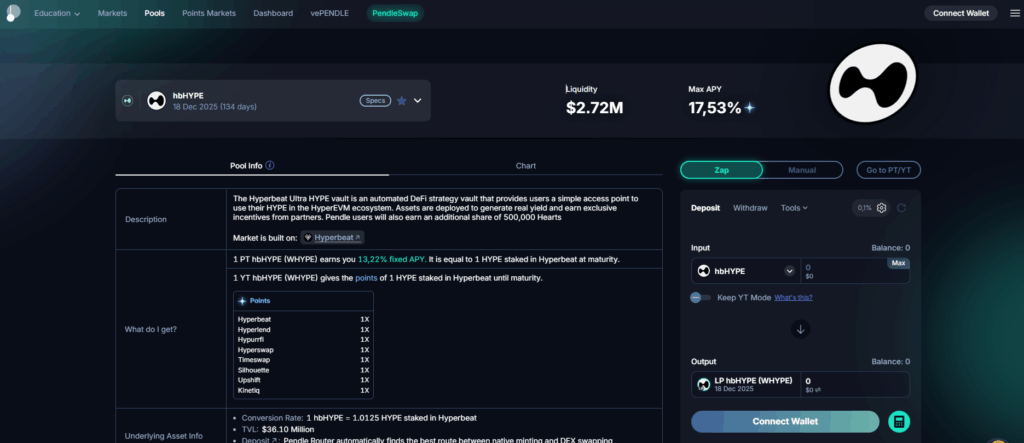
Task: Click the Specs button
Action: [375, 101]
